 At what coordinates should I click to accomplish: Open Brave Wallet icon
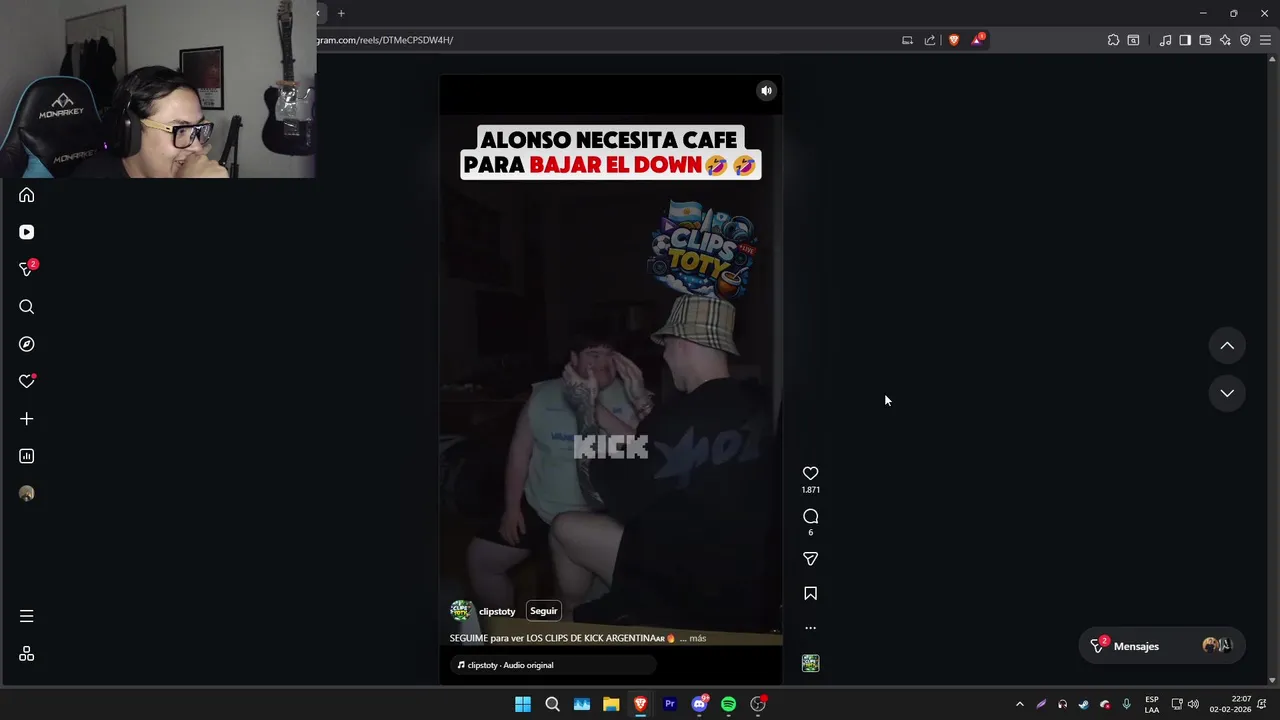coord(1205,40)
